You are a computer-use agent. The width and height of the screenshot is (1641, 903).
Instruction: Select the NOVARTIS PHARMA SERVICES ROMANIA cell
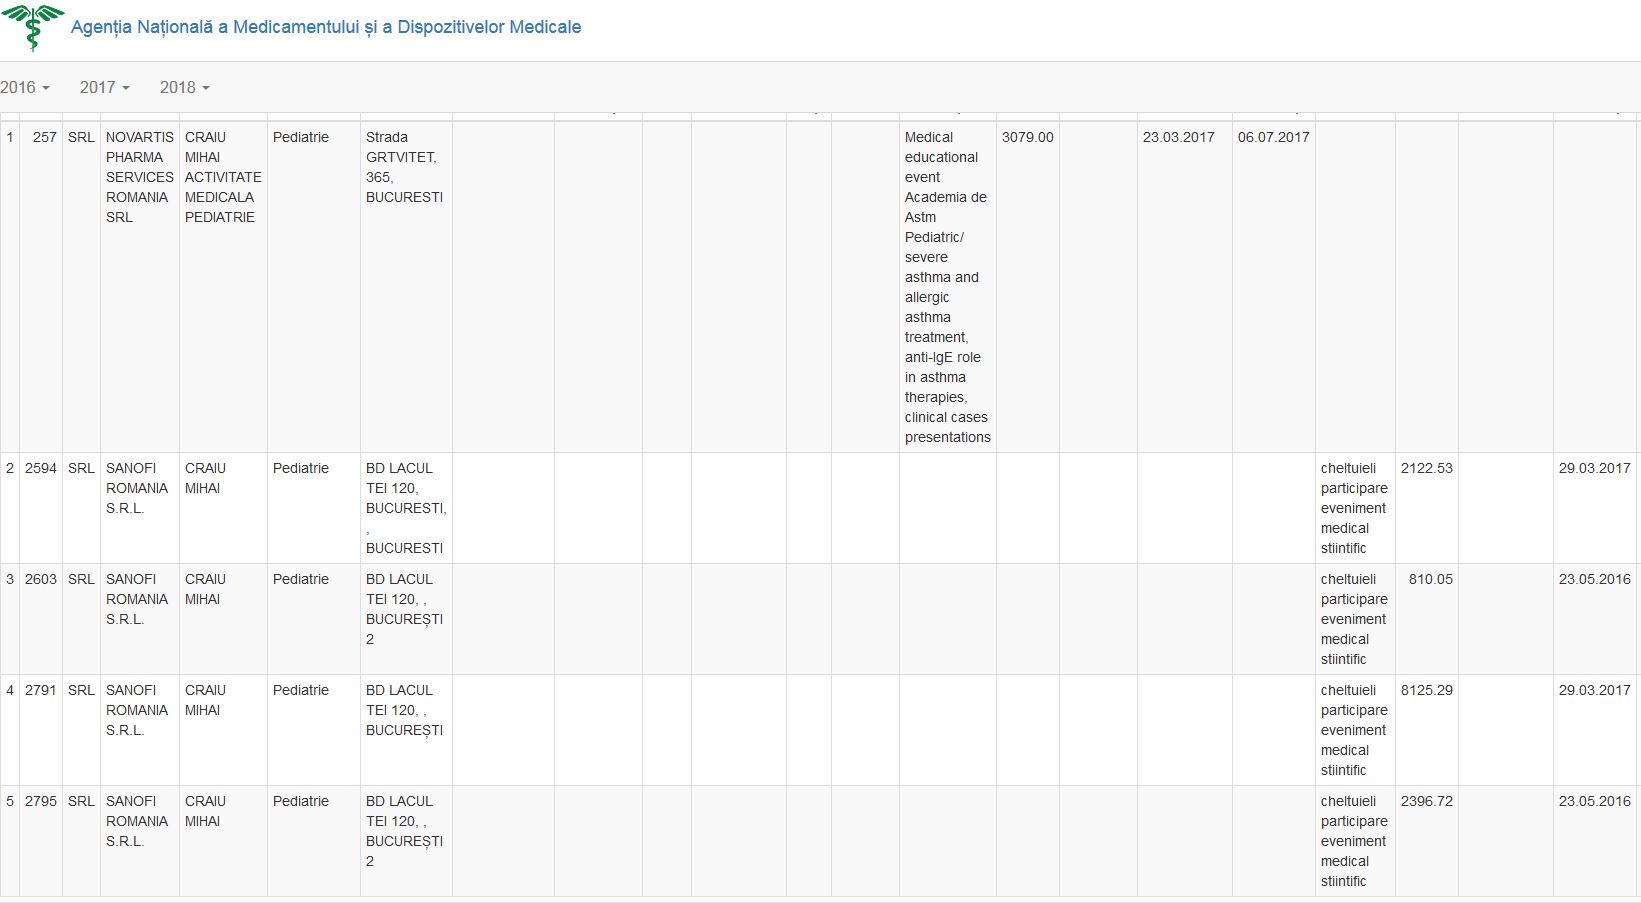tap(139, 177)
